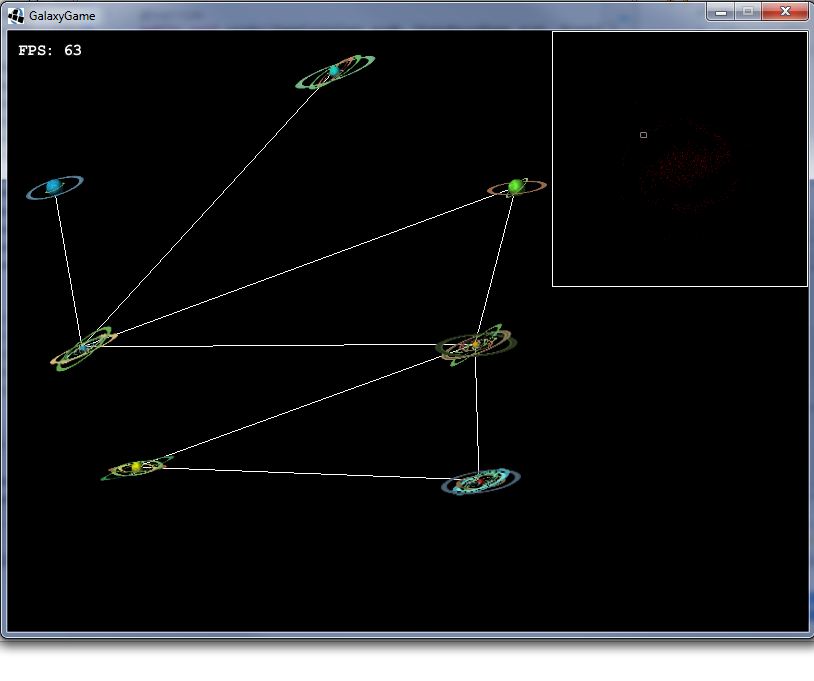Image resolution: width=814 pixels, height=681 pixels.
Task: Click the disabled maximize button
Action: pyautogui.click(x=748, y=11)
